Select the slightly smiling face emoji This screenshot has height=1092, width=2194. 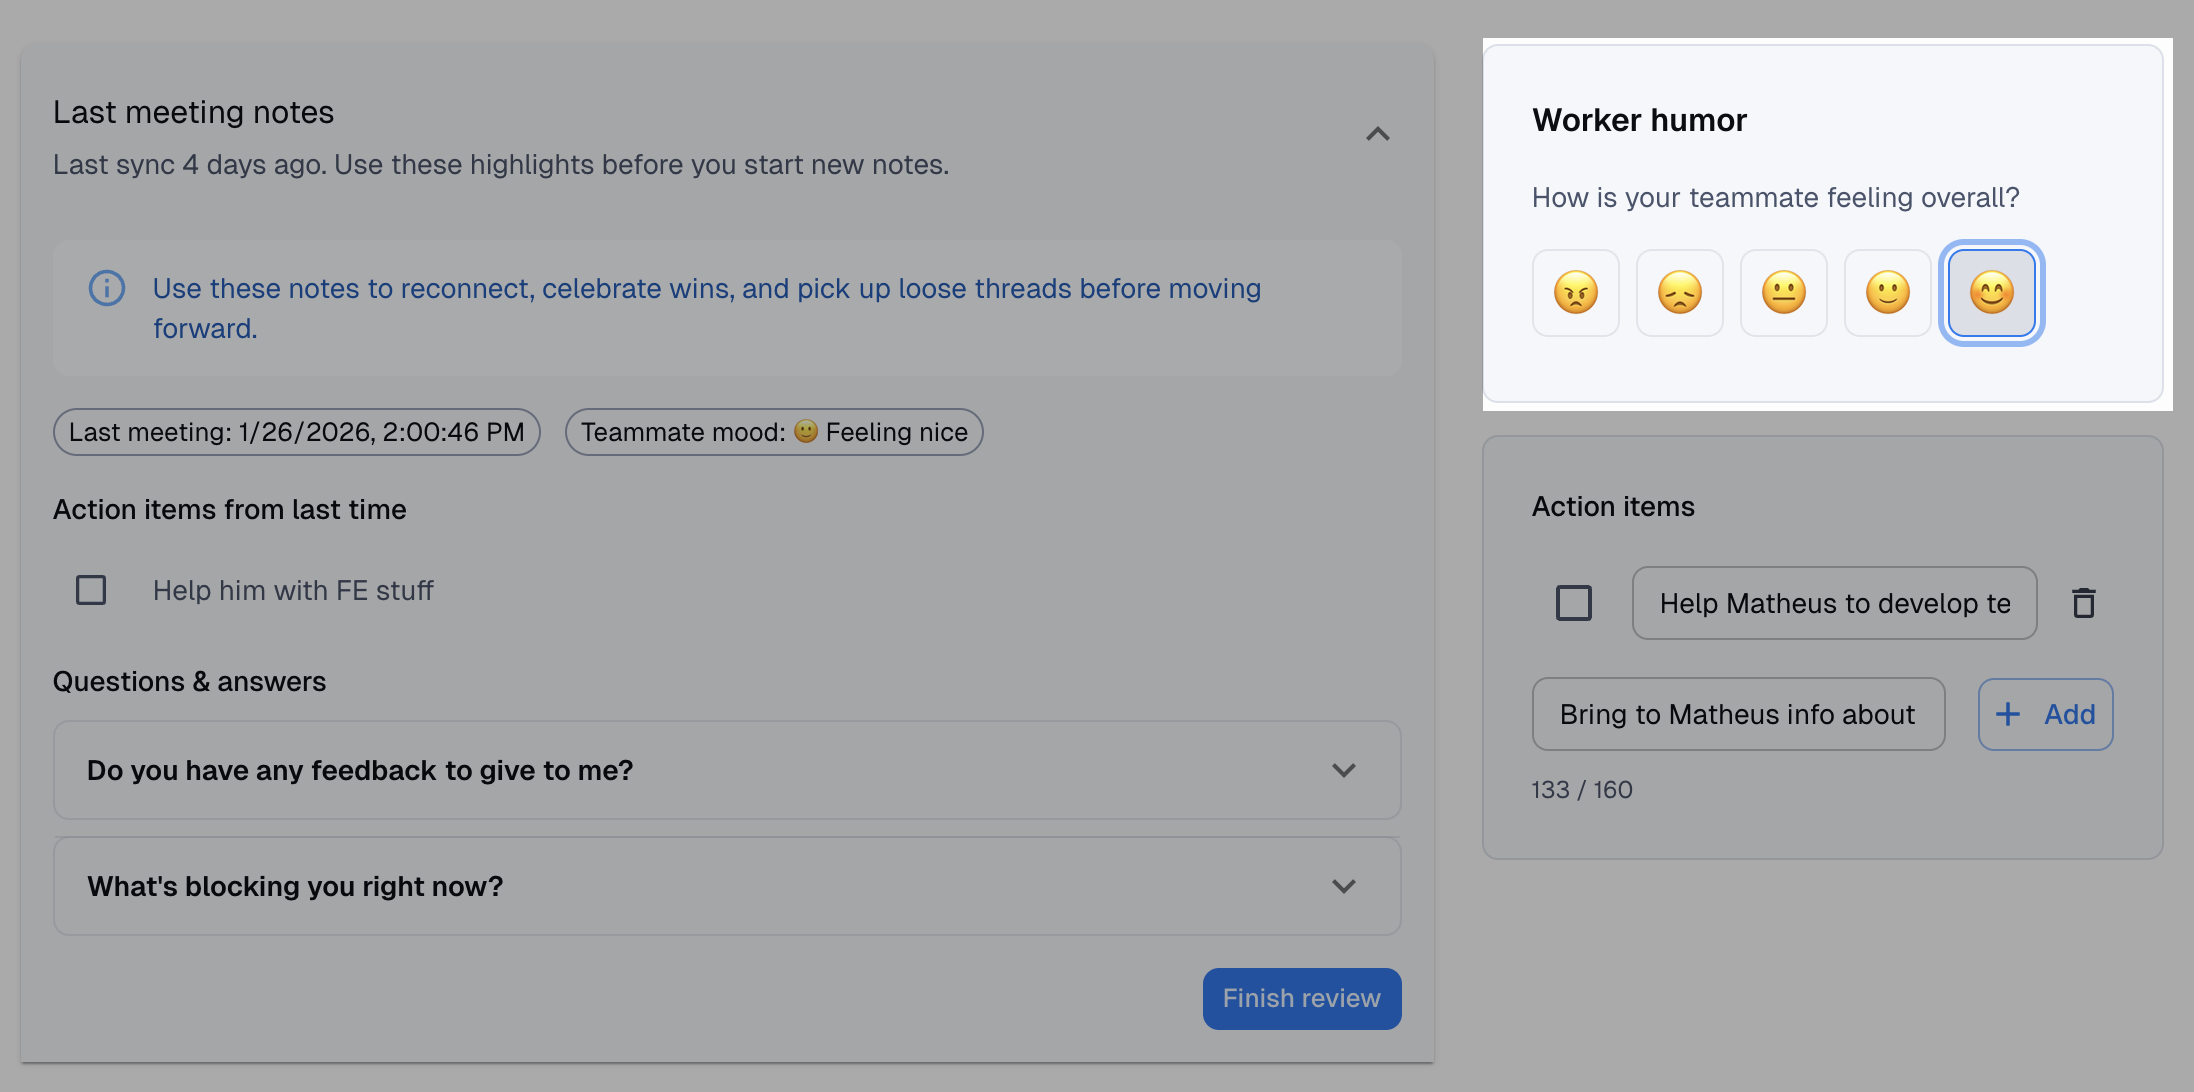pos(1887,293)
